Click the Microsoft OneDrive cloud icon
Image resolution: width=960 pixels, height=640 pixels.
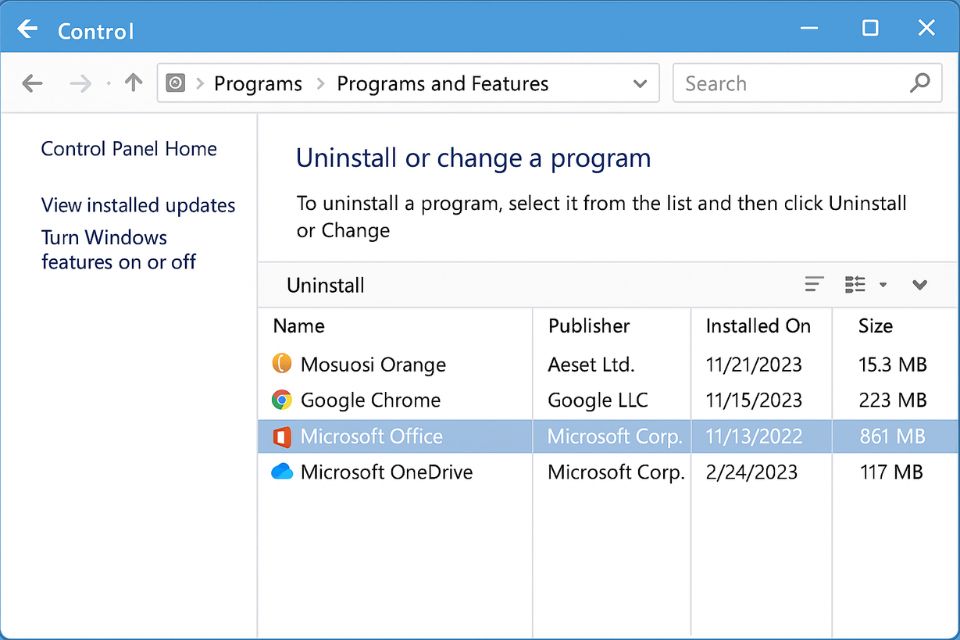pyautogui.click(x=282, y=472)
